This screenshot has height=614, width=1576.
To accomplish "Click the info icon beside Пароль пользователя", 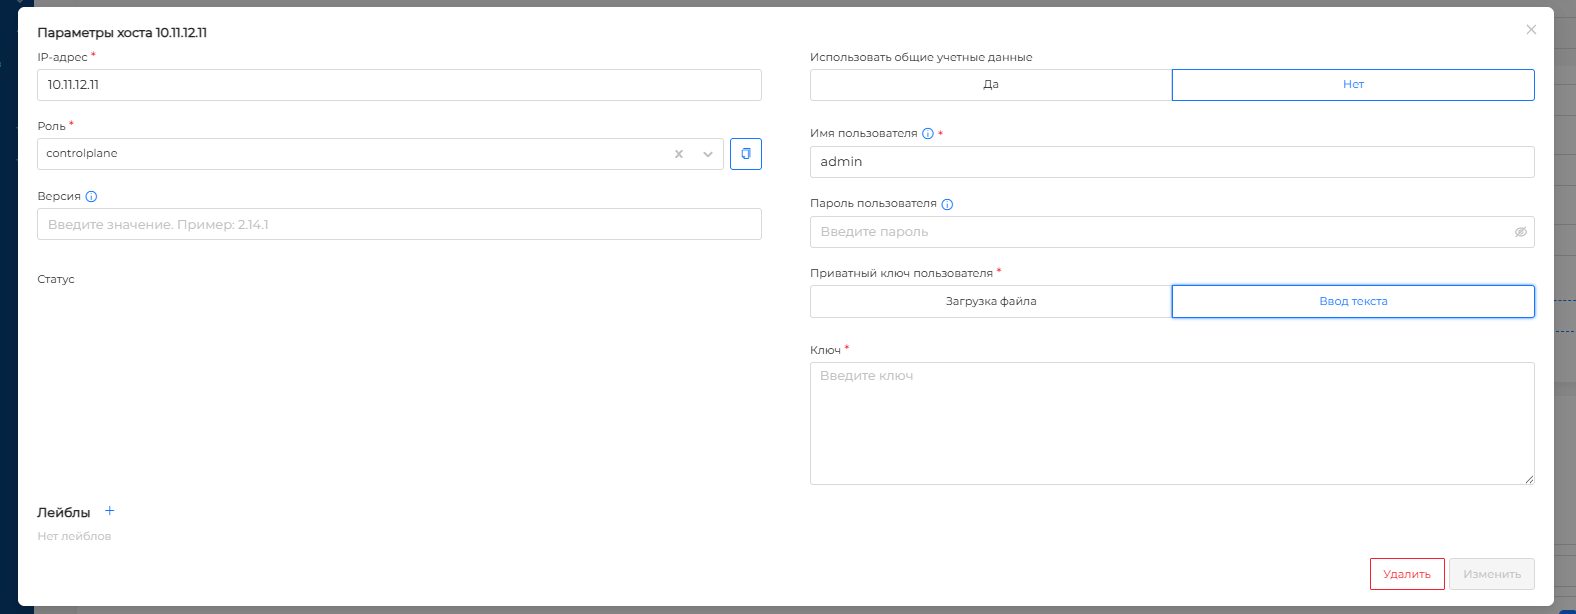I will pos(948,204).
